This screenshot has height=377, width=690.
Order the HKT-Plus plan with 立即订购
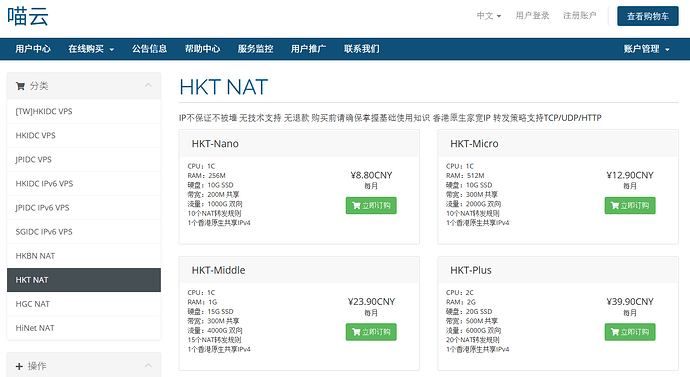coord(630,332)
